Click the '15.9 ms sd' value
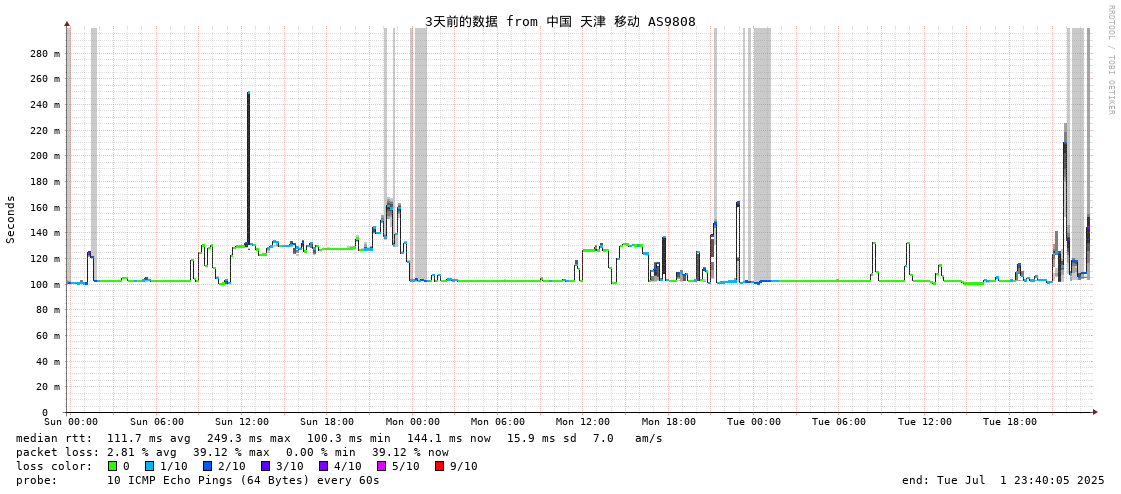This screenshot has width=1121, height=494. (x=544, y=438)
